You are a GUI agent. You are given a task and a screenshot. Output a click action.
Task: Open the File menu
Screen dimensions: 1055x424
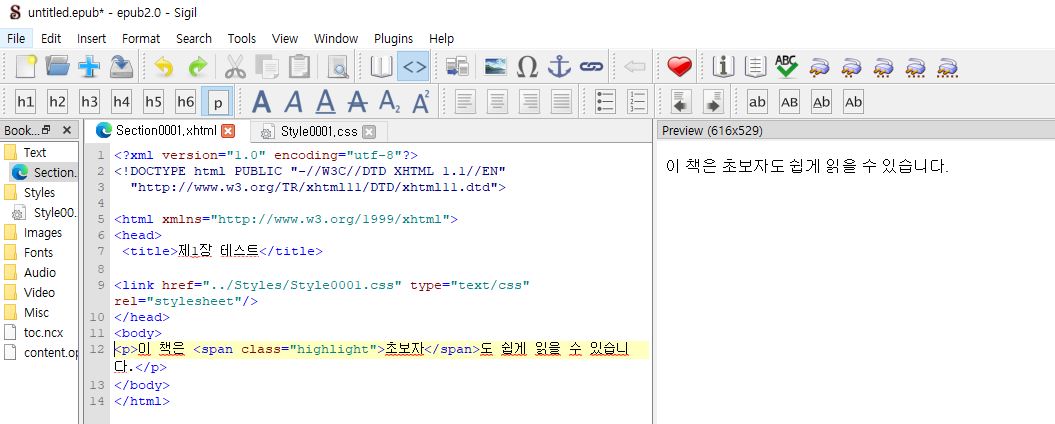click(x=16, y=38)
